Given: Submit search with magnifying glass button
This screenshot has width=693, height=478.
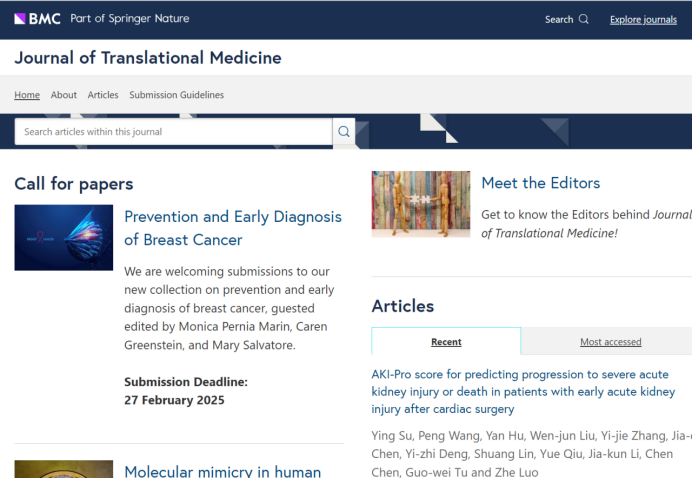Looking at the screenshot, I should (x=344, y=132).
